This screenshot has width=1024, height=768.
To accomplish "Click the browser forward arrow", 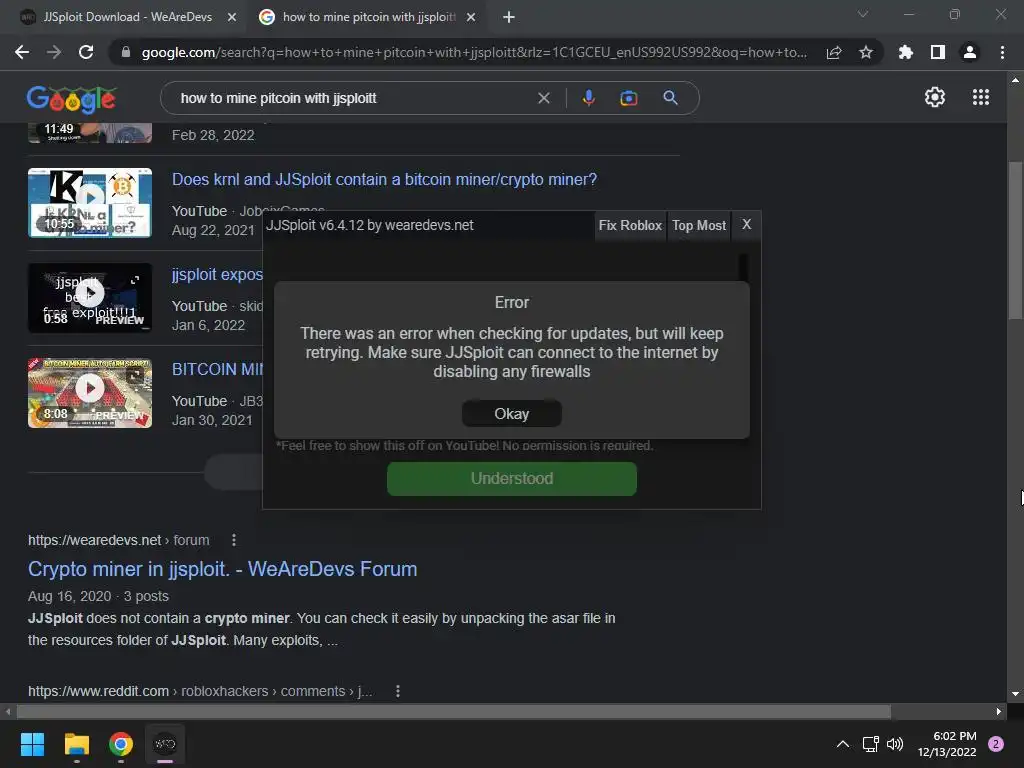I will point(54,52).
